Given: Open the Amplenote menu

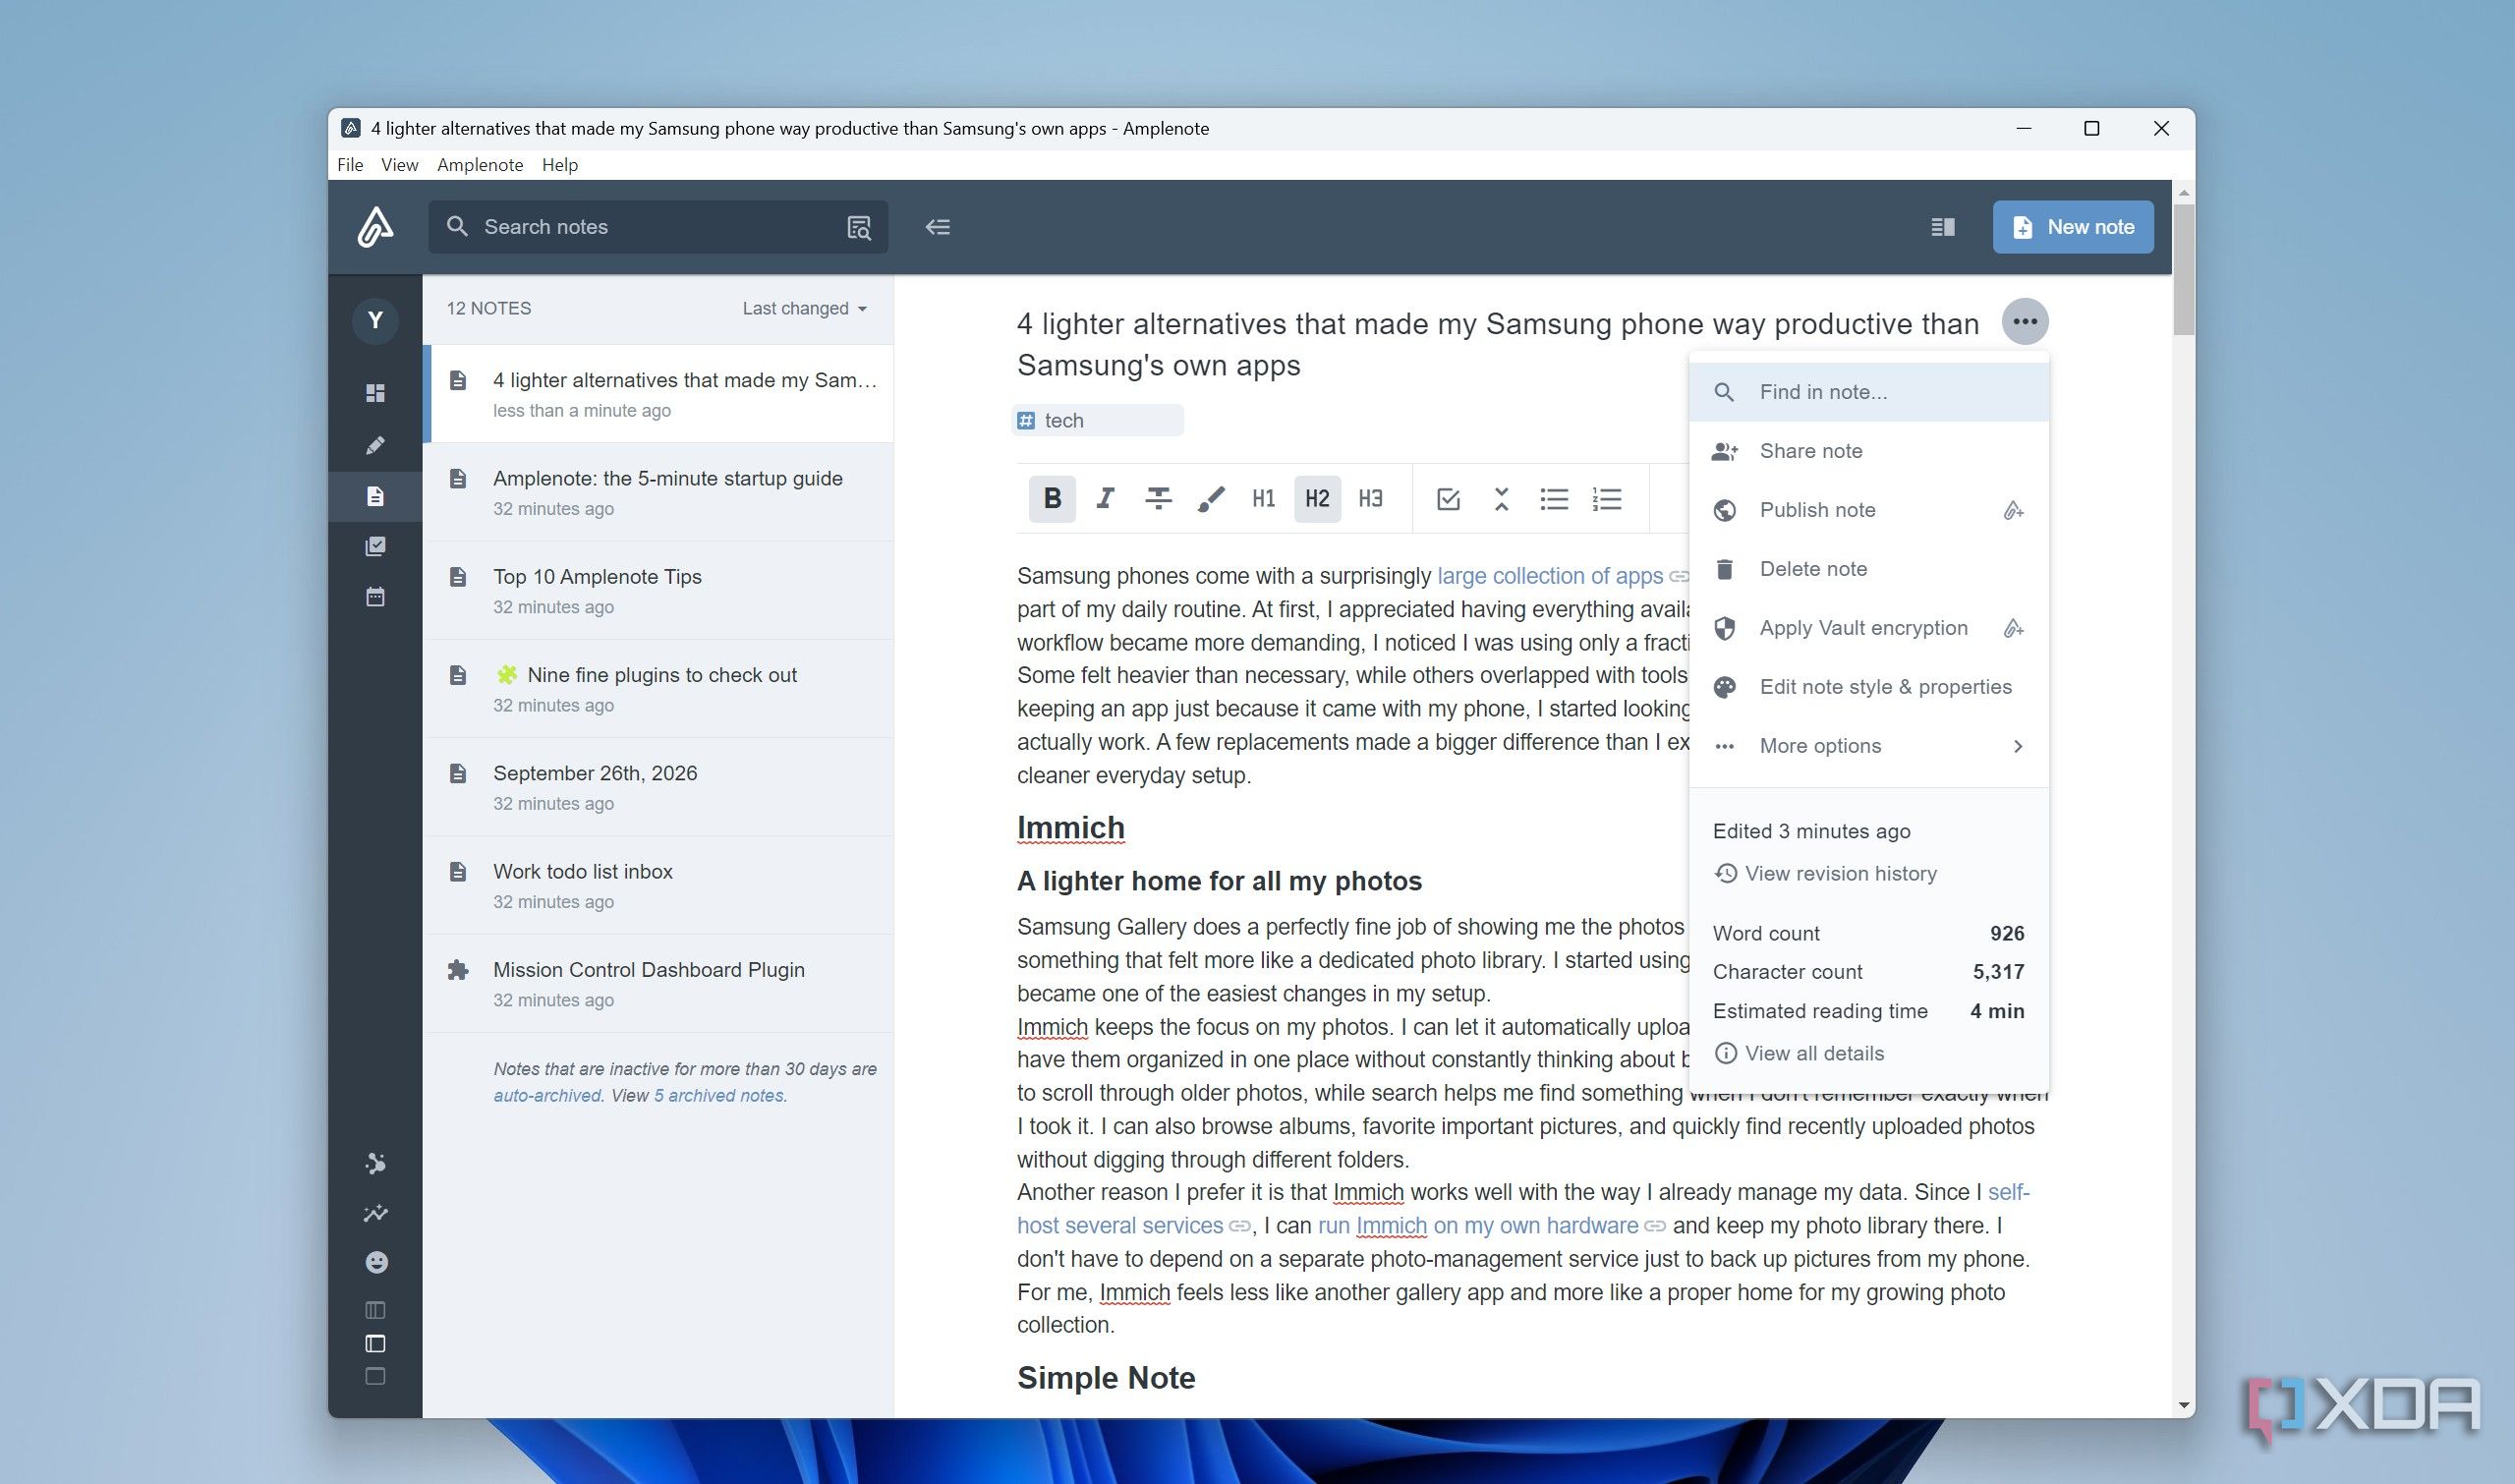Looking at the screenshot, I should (x=480, y=165).
